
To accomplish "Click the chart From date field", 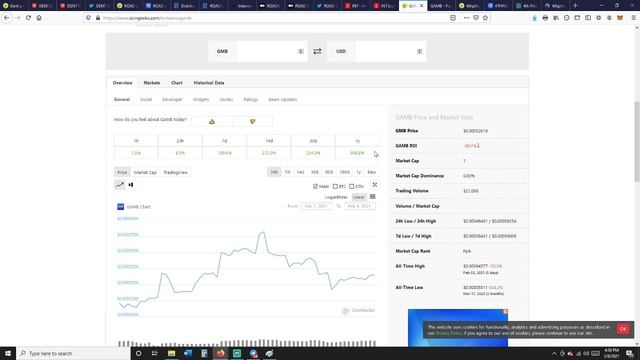I will pos(316,206).
